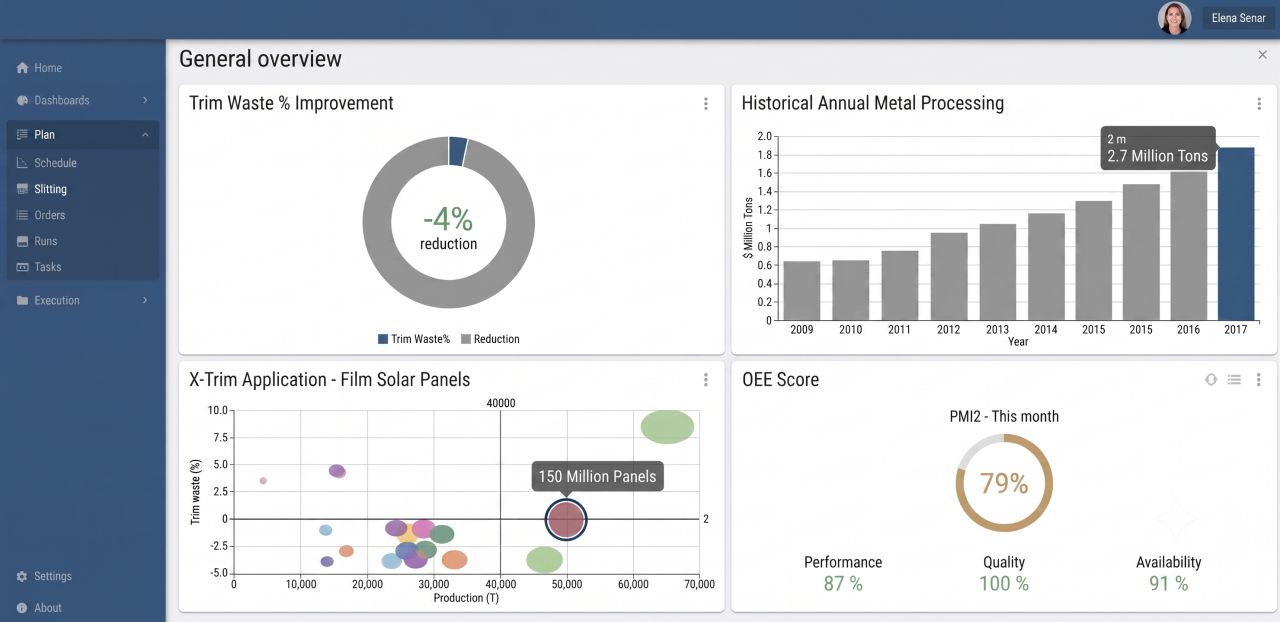Open the Trim Waste % Improvement card menu

[x=706, y=104]
